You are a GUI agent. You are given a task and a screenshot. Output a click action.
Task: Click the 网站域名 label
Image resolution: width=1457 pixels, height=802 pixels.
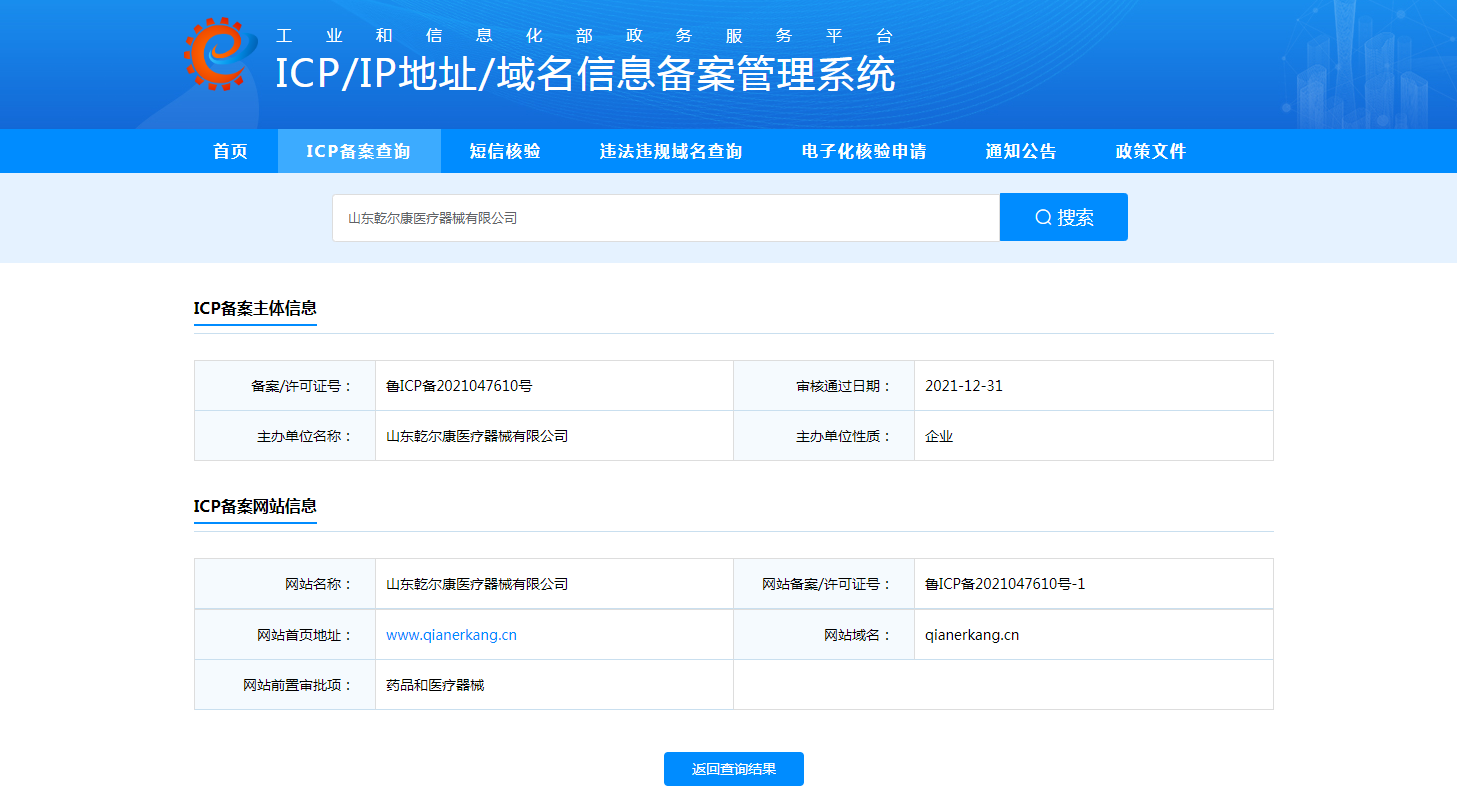pyautogui.click(x=857, y=635)
